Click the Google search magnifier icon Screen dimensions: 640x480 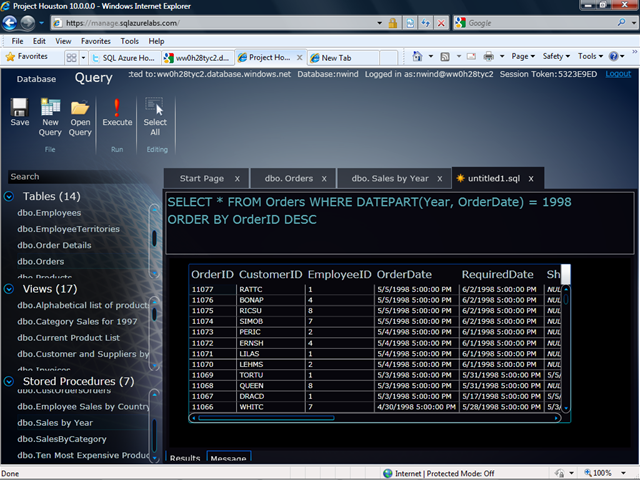[x=621, y=22]
